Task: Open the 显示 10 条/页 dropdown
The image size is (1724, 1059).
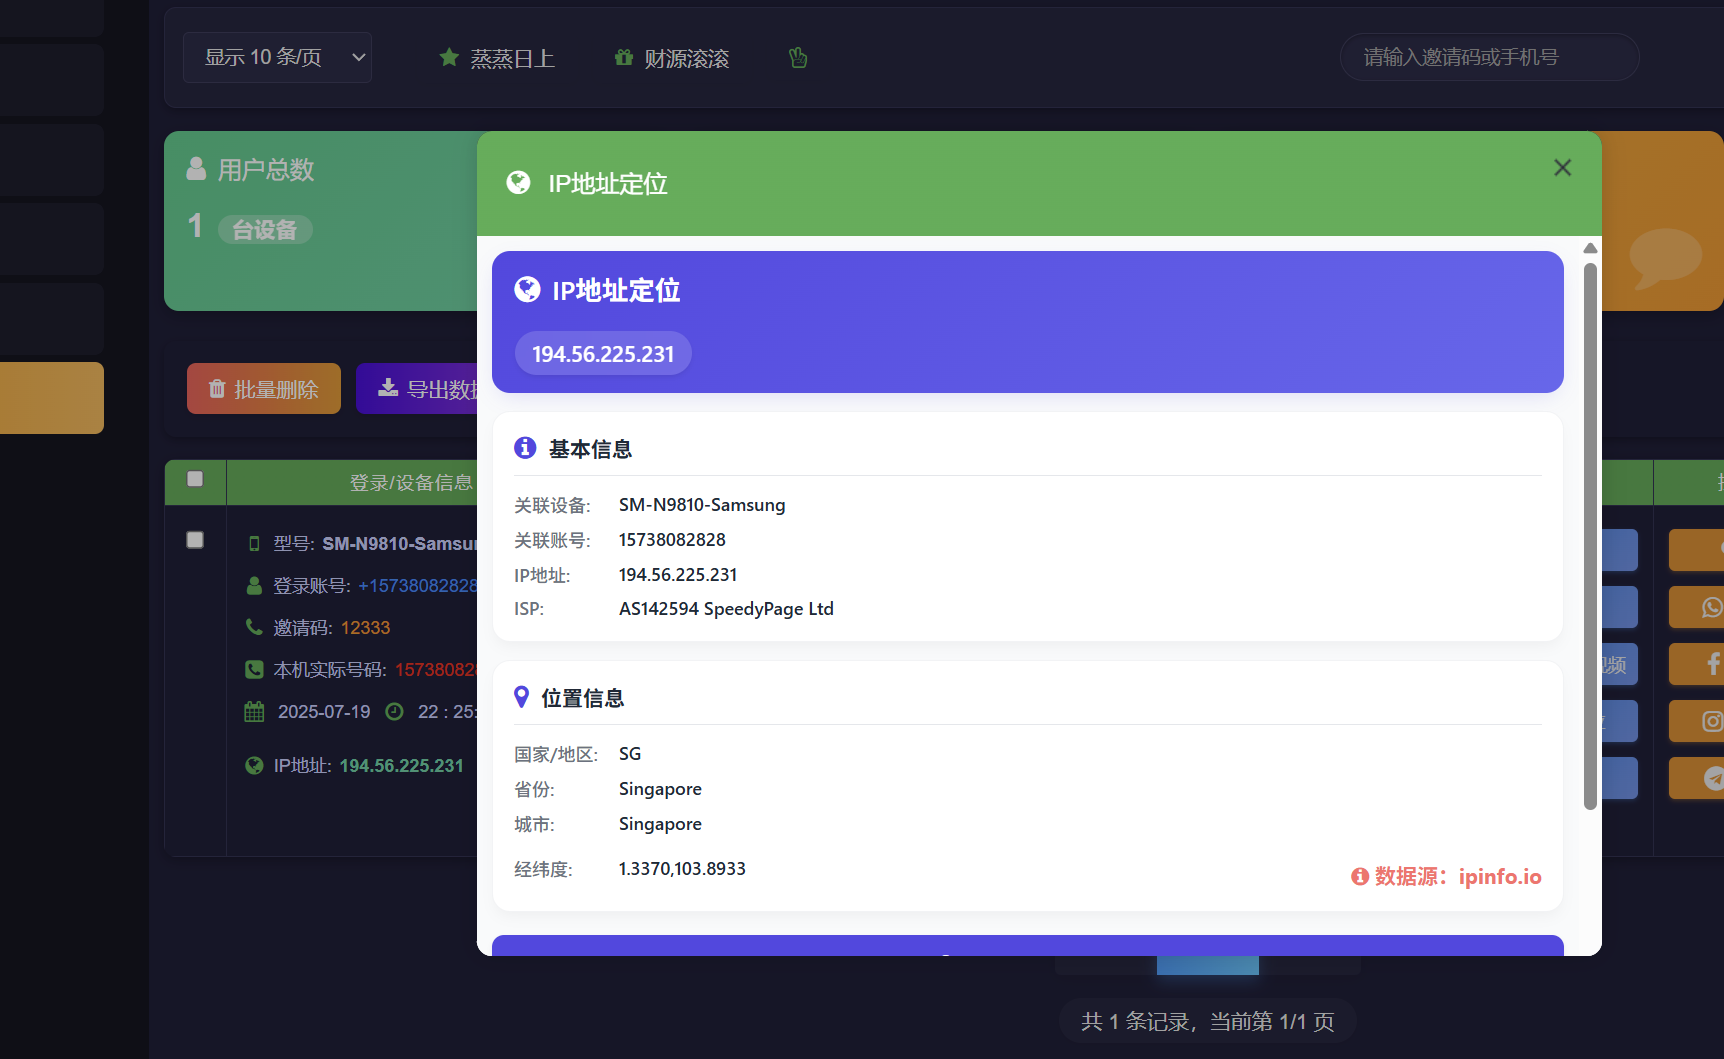Action: click(x=277, y=58)
